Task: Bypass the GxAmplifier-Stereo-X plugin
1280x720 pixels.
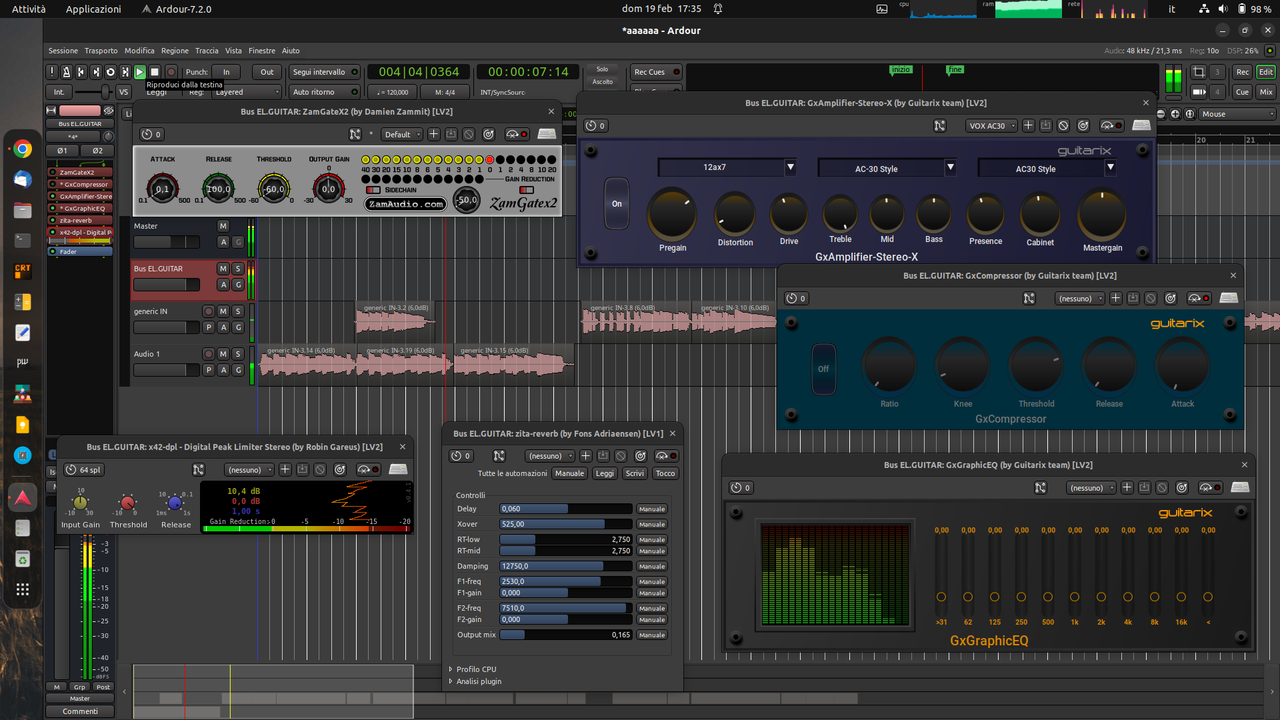Action: (1111, 126)
